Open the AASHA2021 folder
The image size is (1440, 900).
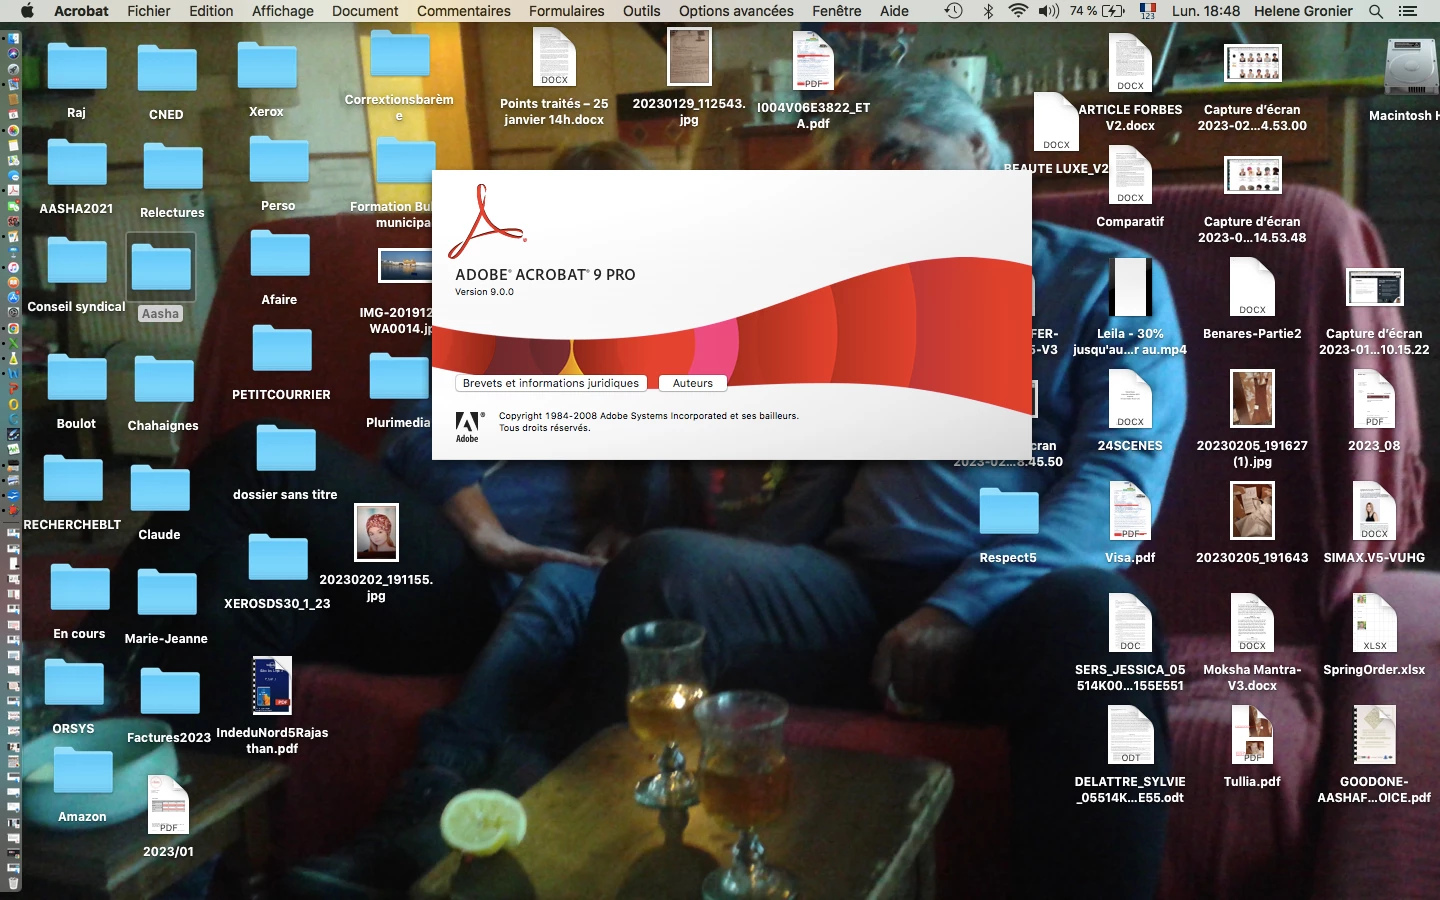(77, 163)
